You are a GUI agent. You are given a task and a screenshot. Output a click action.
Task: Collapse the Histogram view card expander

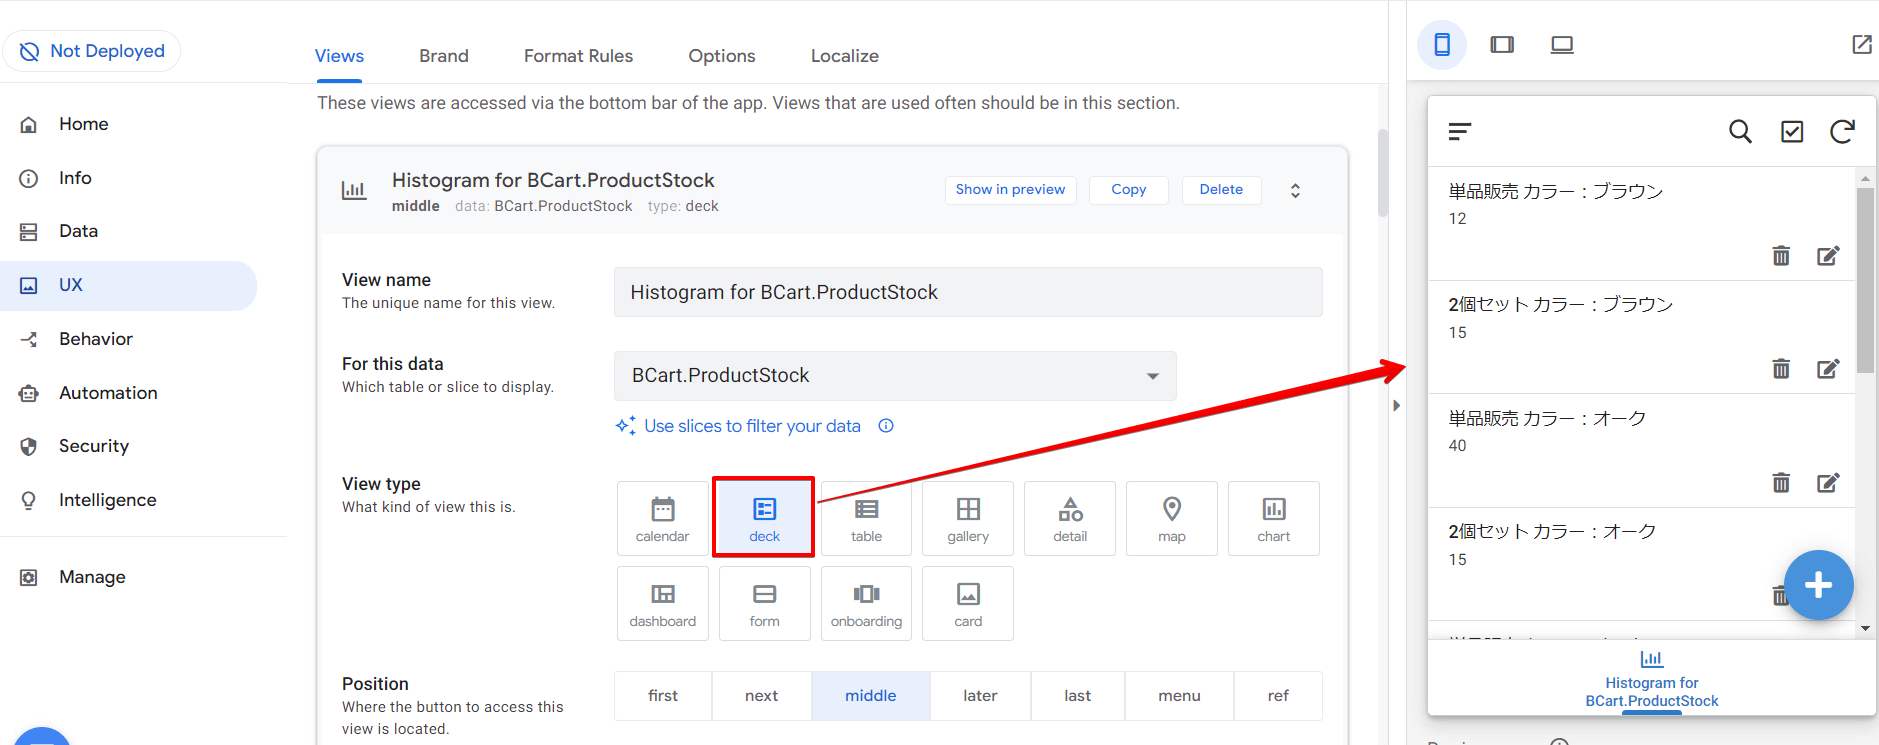(x=1295, y=190)
